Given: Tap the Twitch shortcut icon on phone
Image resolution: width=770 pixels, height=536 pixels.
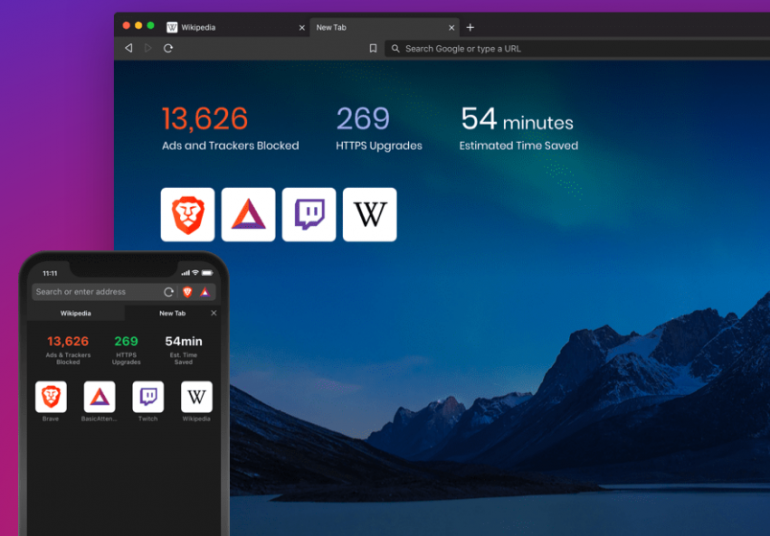Looking at the screenshot, I should point(148,396).
